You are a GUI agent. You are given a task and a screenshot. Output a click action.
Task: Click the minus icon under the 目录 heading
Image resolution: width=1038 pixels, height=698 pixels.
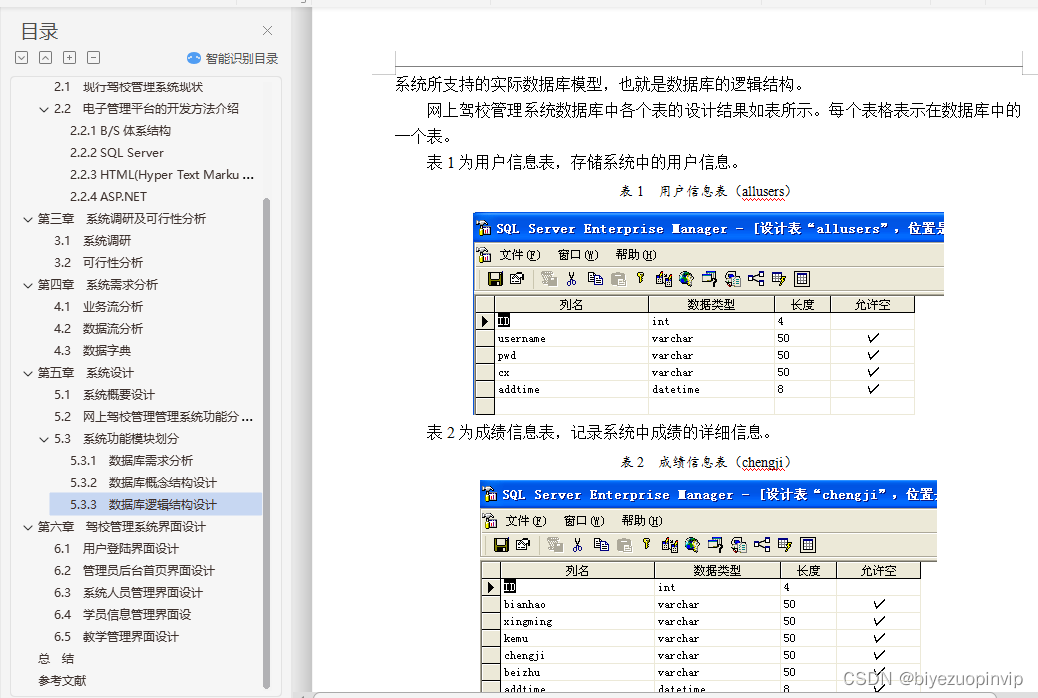coord(94,58)
